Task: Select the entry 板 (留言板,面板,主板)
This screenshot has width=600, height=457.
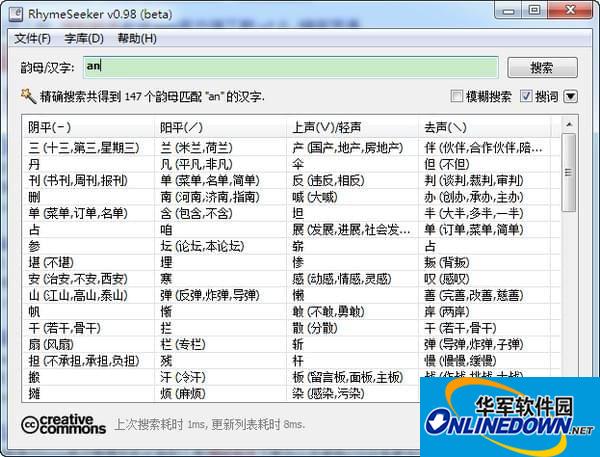Action: click(347, 377)
